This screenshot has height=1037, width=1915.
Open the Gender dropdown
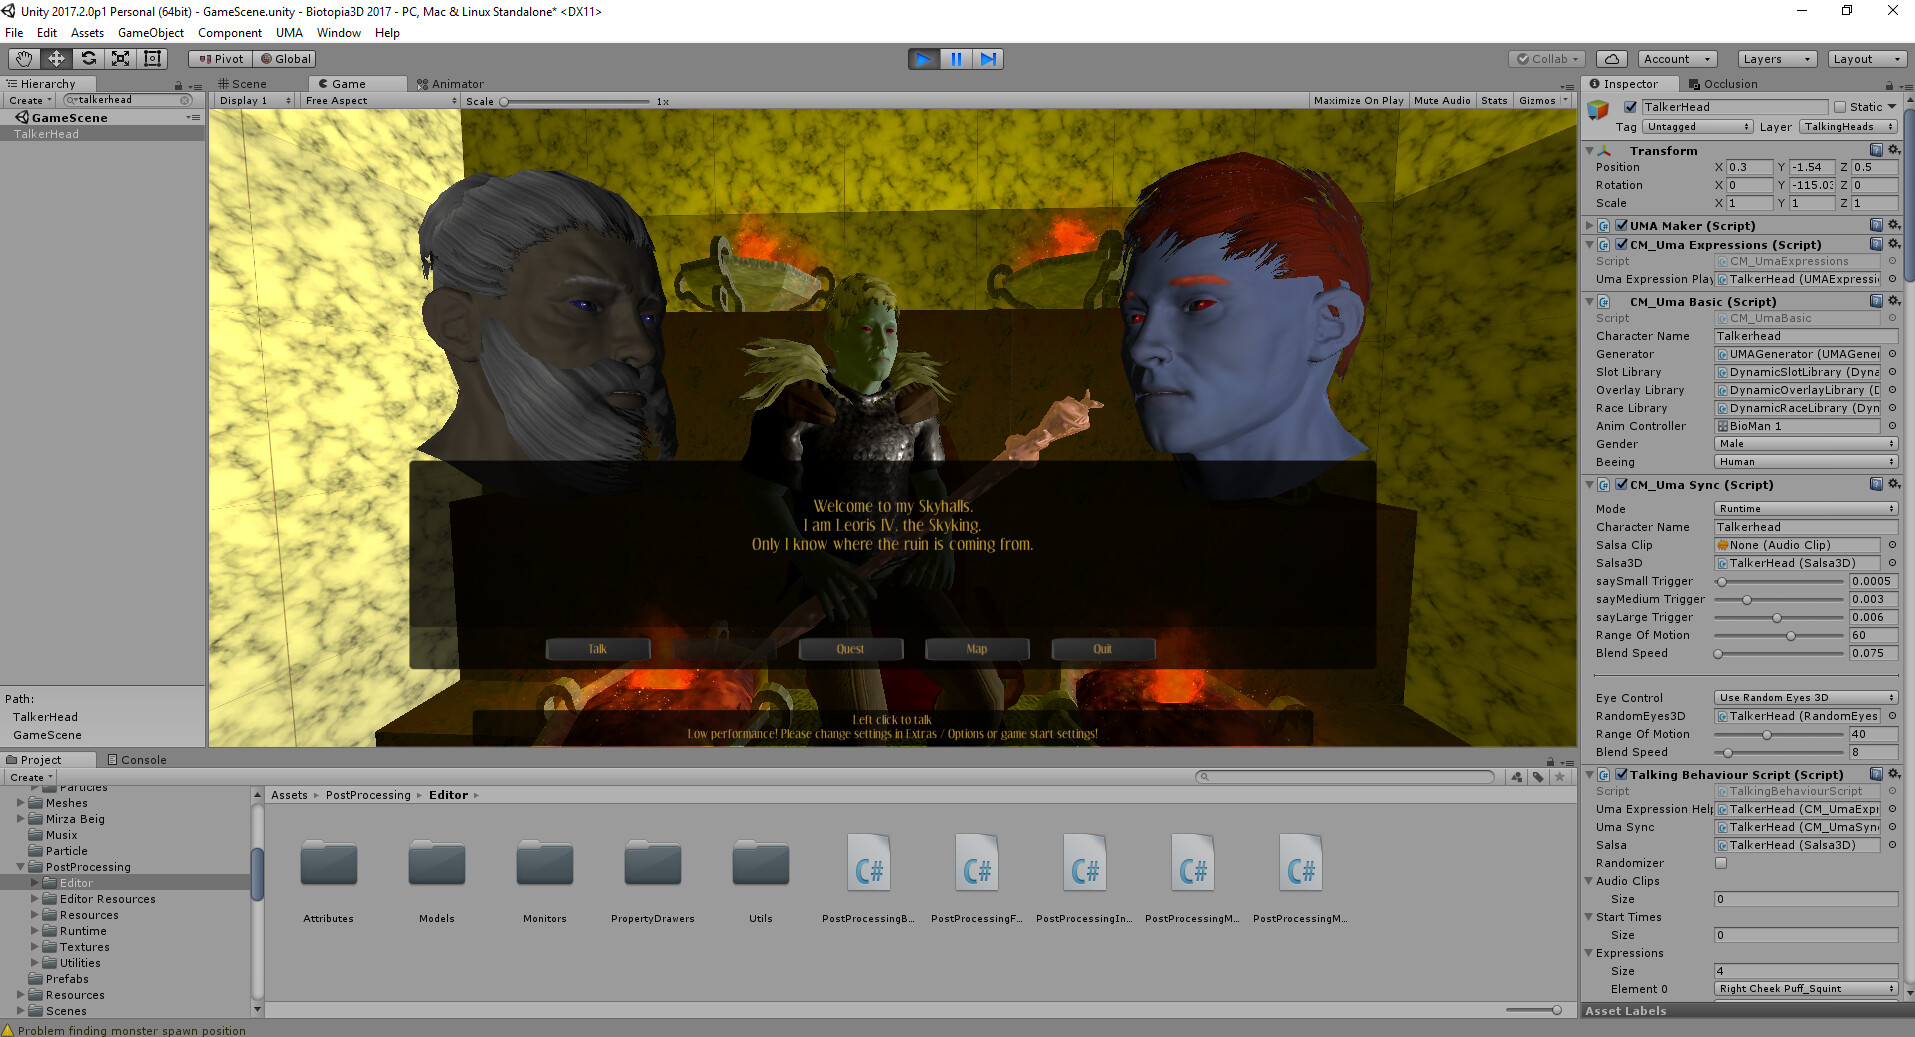(x=1806, y=444)
